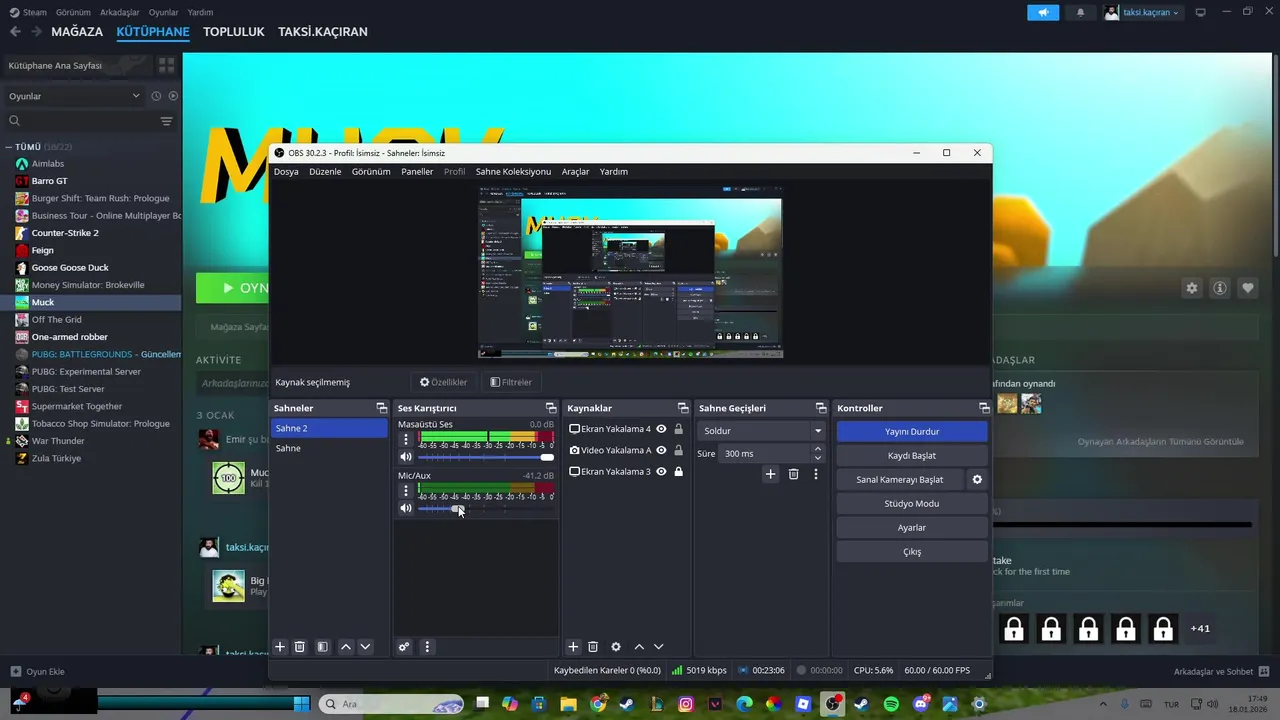This screenshot has height=720, width=1280.
Task: Open Mic/Aux three-dot options
Action: point(405,490)
